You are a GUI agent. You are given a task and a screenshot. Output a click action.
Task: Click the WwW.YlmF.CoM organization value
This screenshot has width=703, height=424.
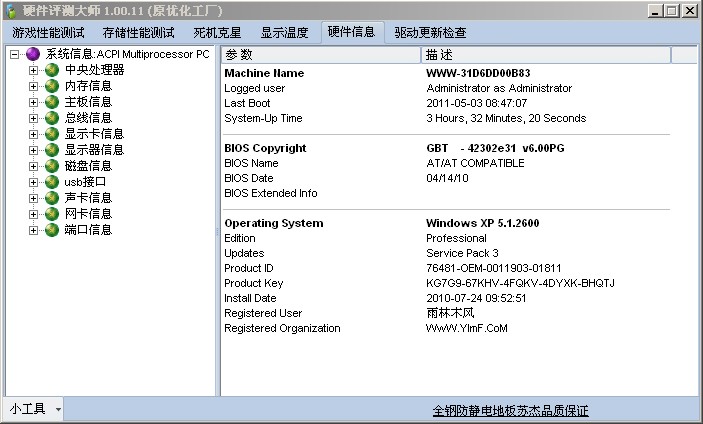pyautogui.click(x=467, y=329)
